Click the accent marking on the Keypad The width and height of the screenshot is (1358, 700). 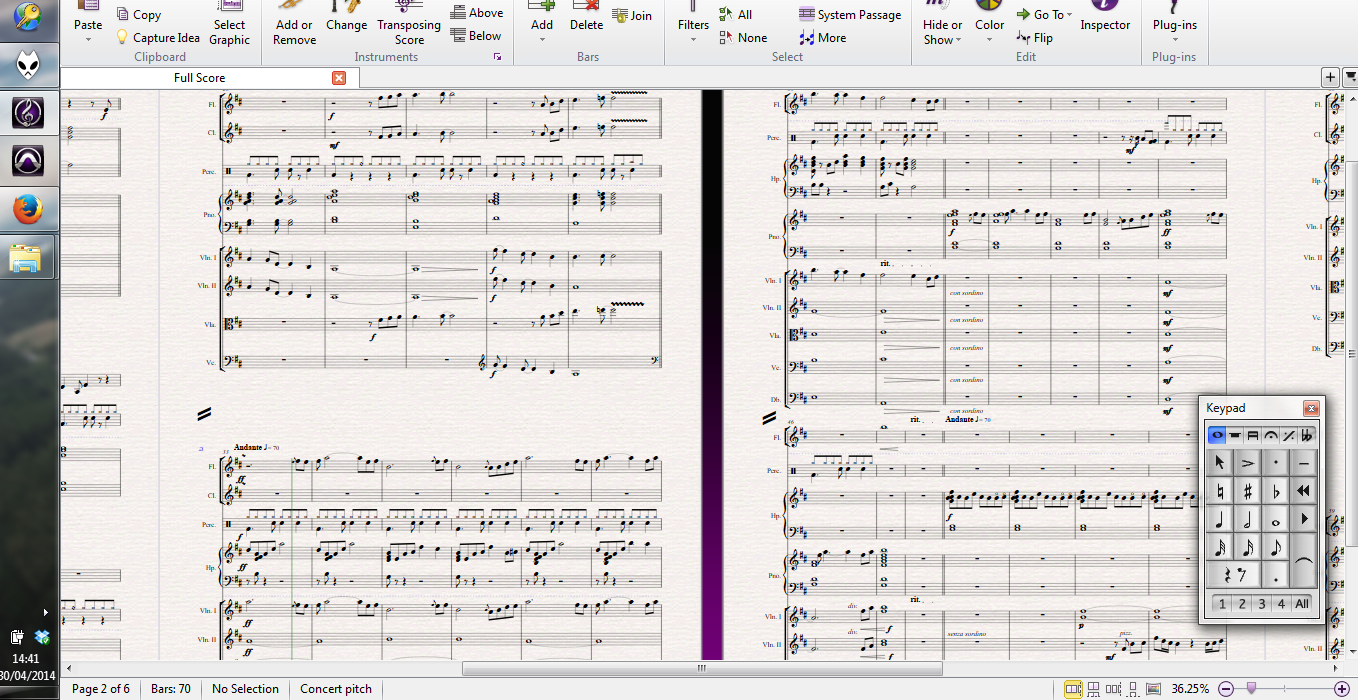click(x=1247, y=463)
